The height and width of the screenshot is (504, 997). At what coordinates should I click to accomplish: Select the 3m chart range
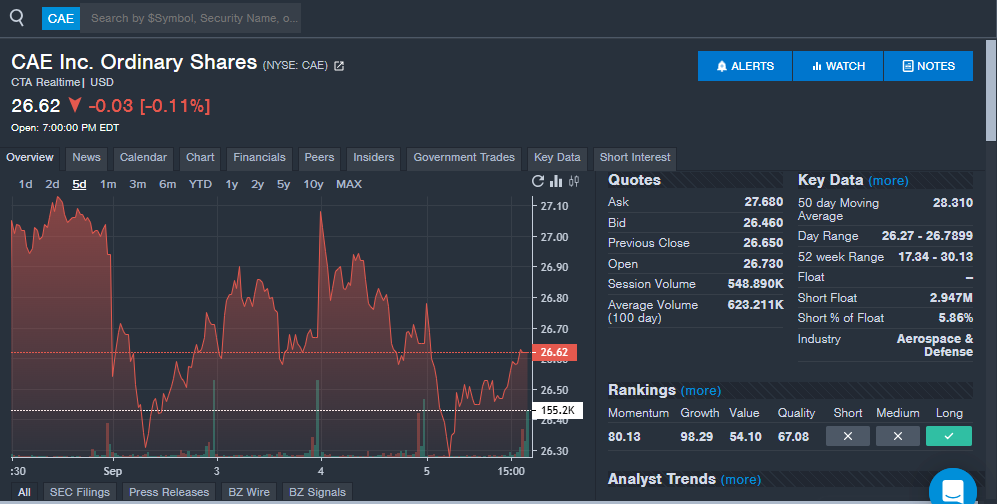tap(138, 184)
